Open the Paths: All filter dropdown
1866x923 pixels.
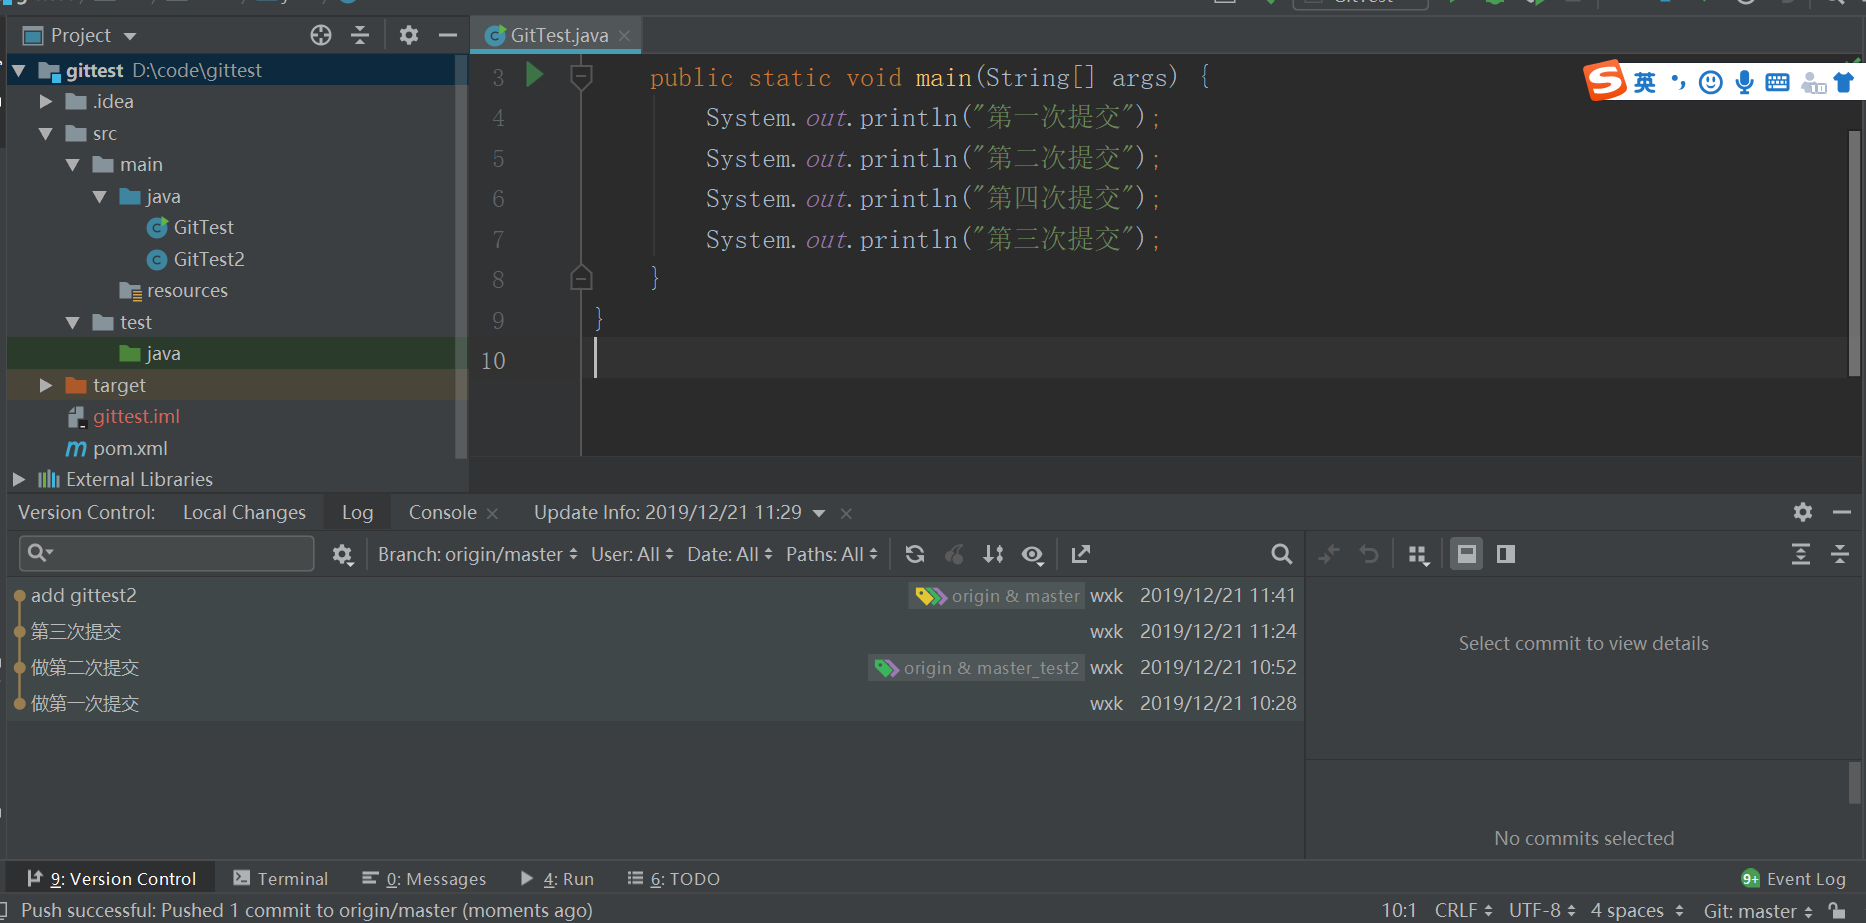pos(831,554)
